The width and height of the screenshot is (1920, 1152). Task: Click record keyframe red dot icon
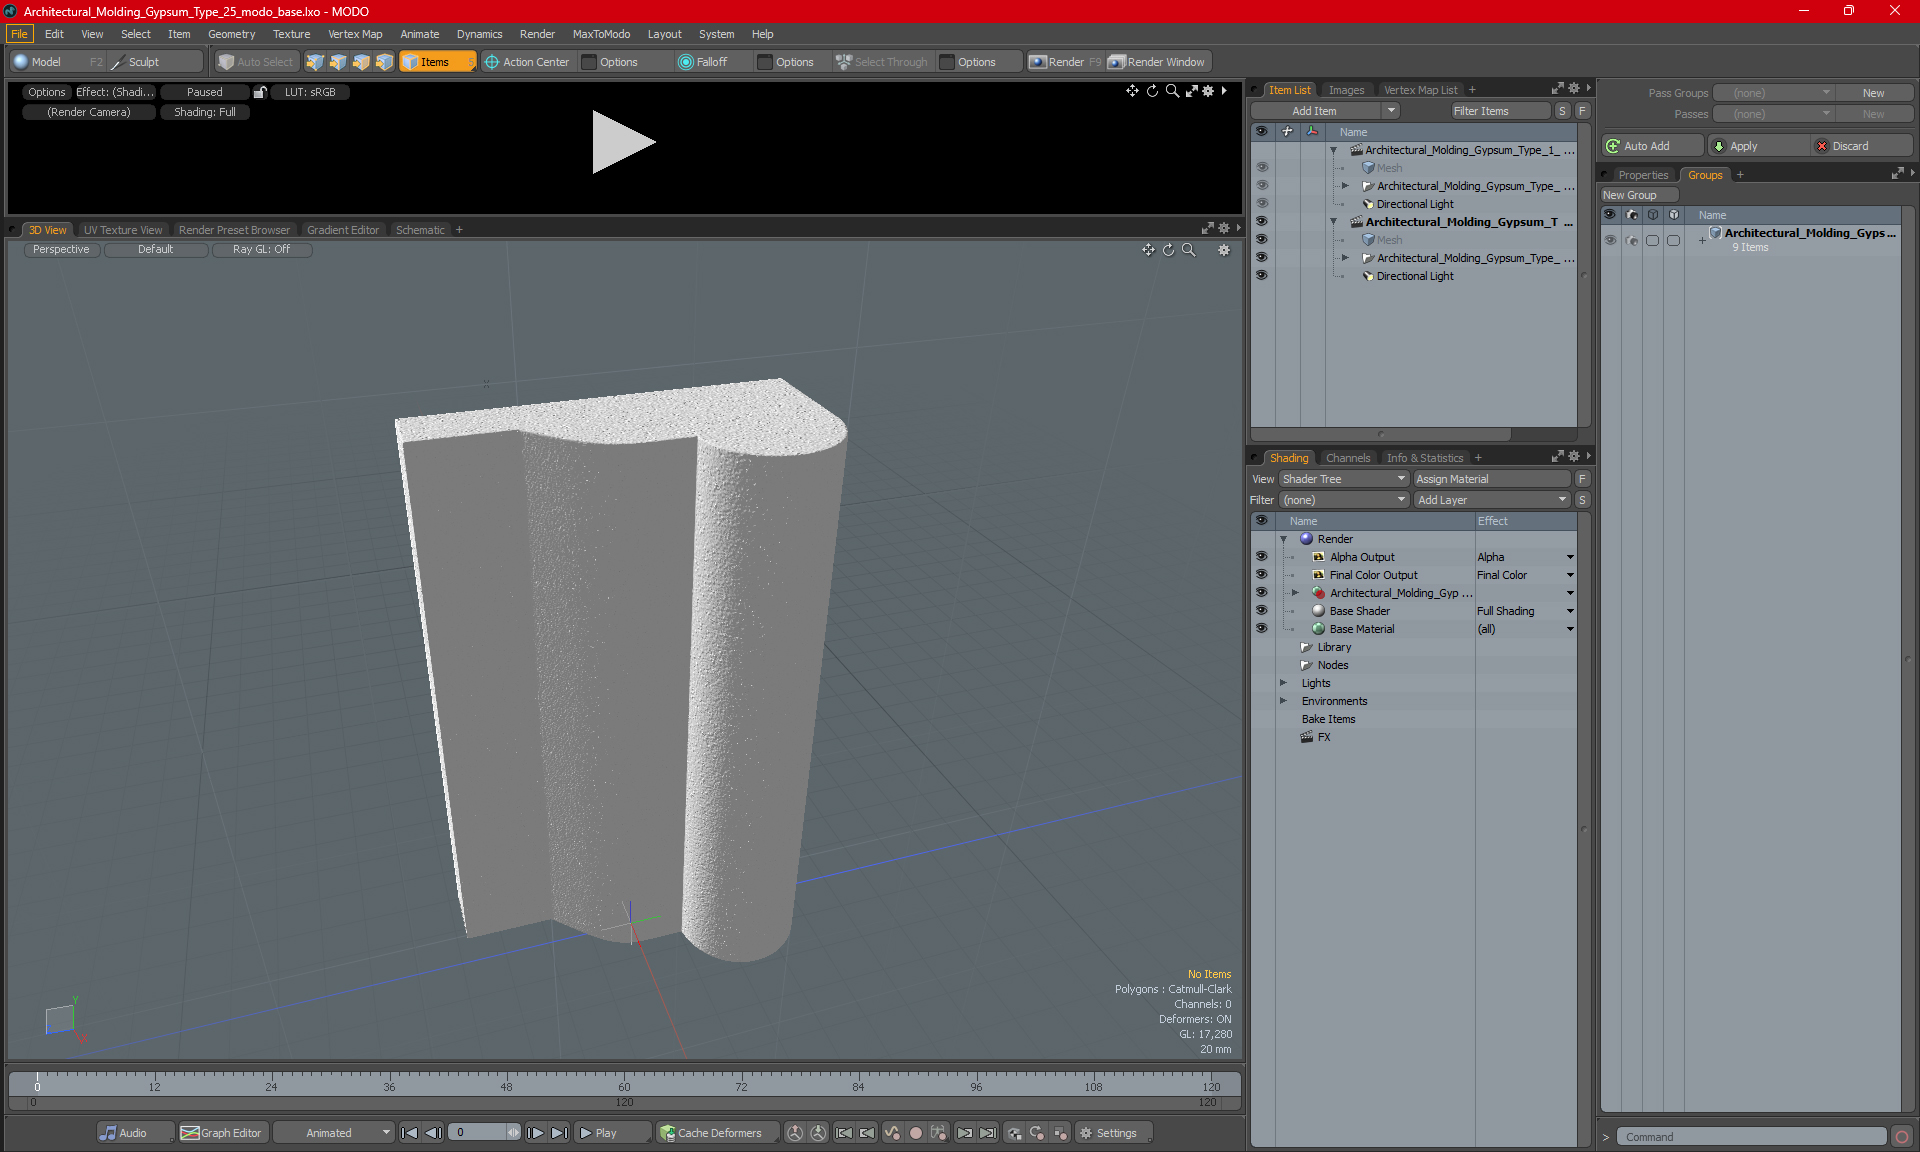pyautogui.click(x=915, y=1133)
